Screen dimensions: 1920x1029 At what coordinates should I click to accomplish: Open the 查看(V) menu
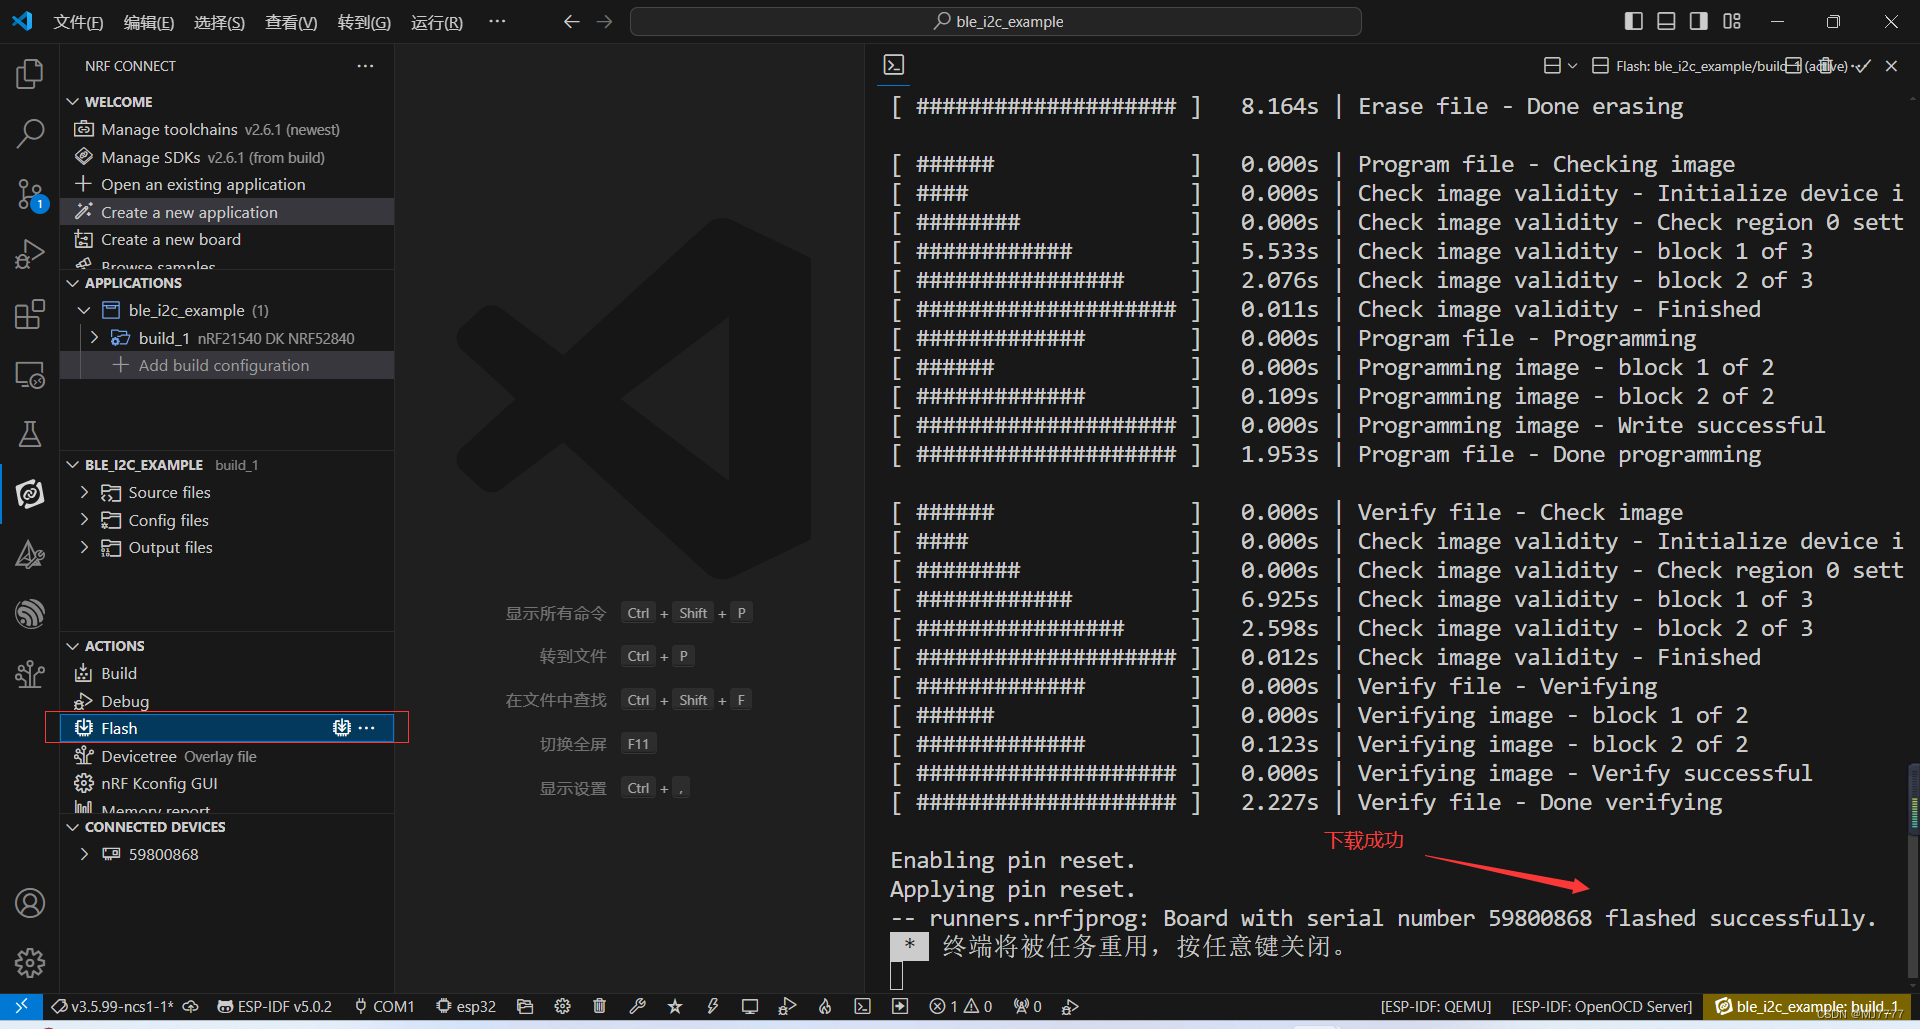click(x=290, y=22)
